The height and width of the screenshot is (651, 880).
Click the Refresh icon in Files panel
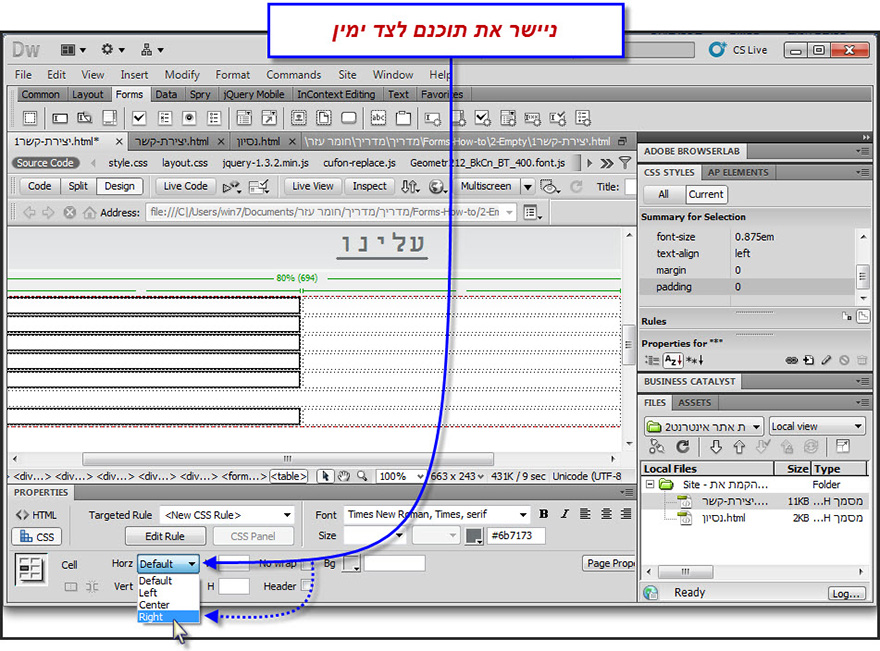click(682, 447)
